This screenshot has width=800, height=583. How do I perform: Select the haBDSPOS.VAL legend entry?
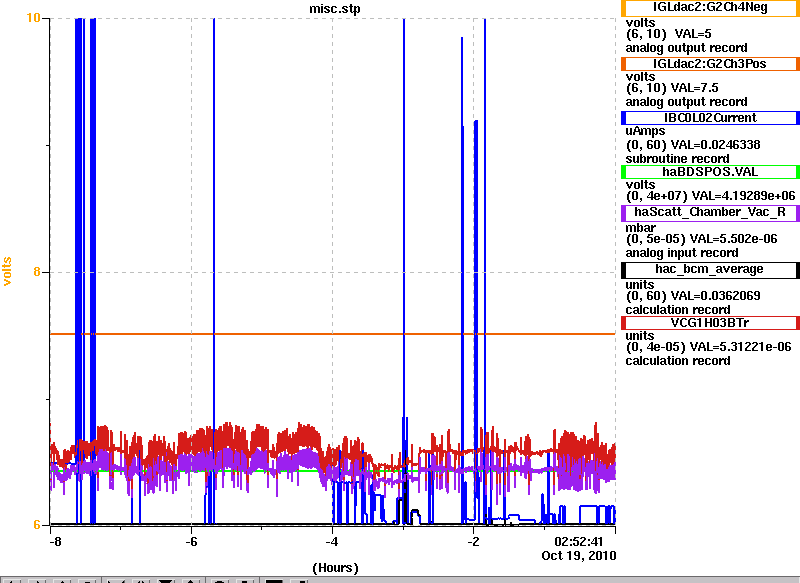tap(710, 172)
